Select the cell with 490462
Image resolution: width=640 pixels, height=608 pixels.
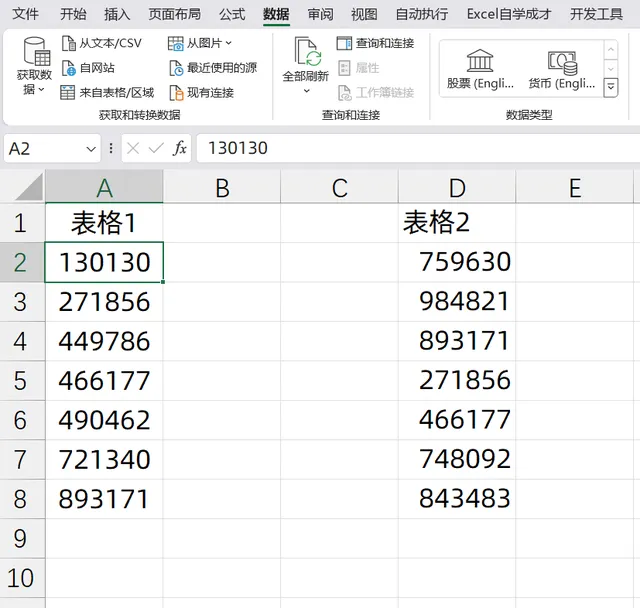(x=104, y=420)
